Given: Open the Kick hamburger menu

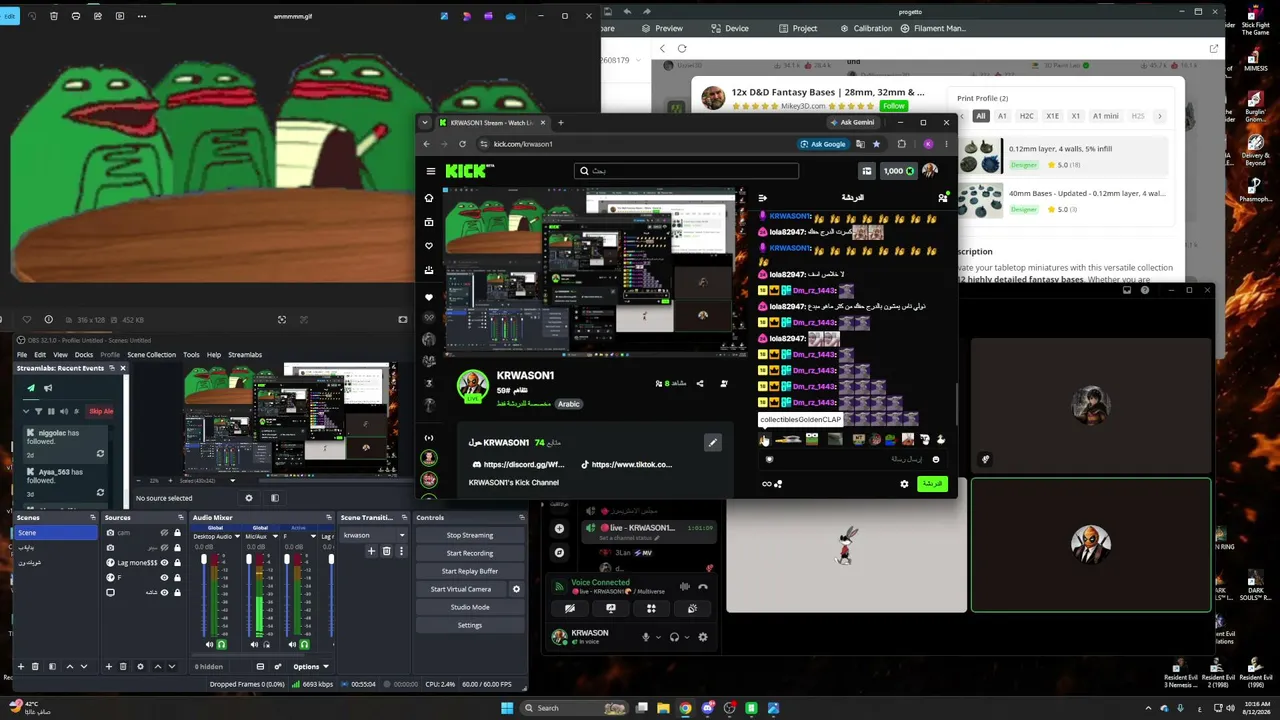Looking at the screenshot, I should [431, 171].
